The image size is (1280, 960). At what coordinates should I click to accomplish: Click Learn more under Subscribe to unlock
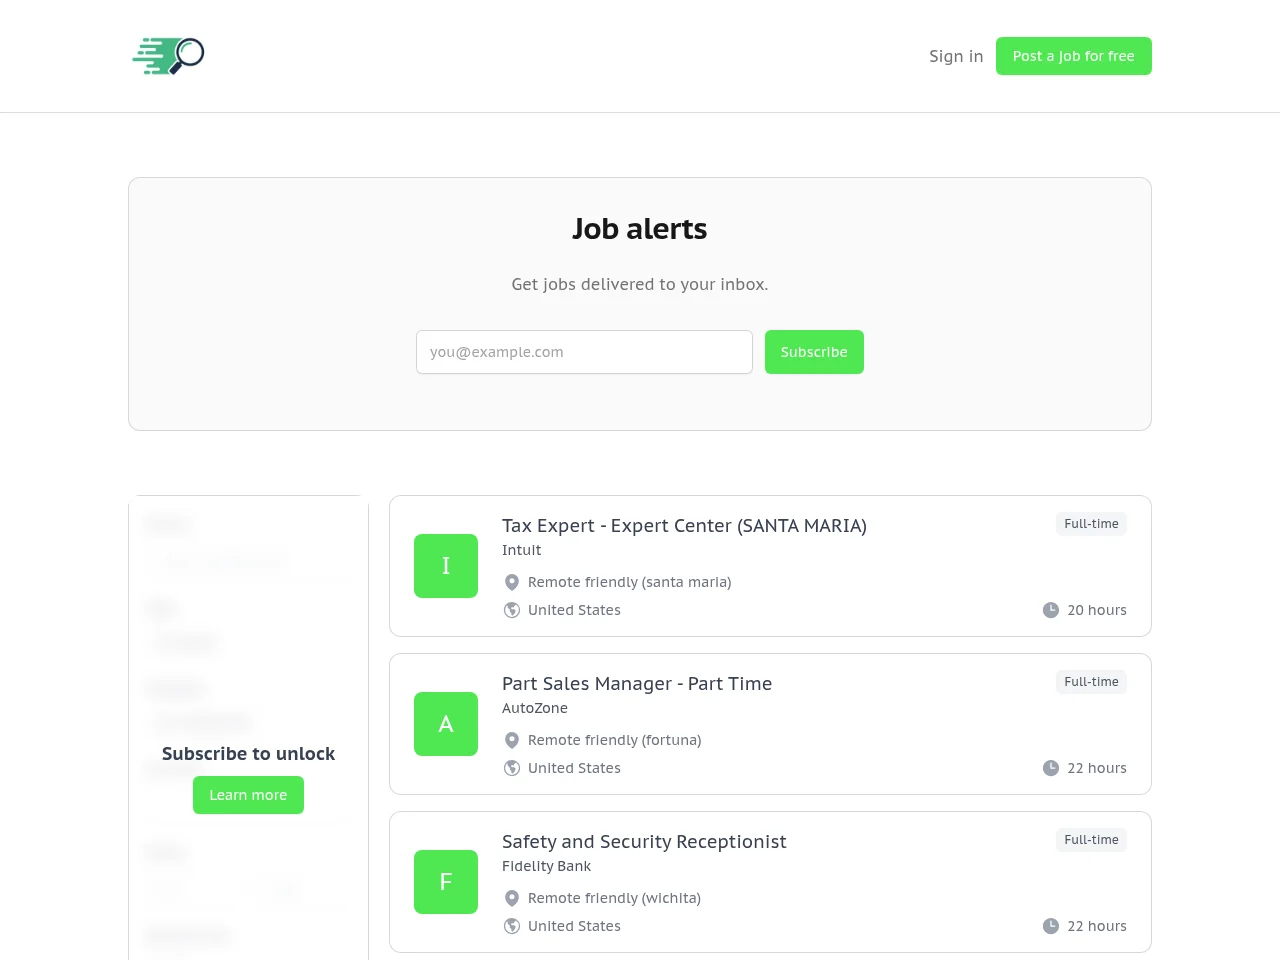tap(248, 795)
